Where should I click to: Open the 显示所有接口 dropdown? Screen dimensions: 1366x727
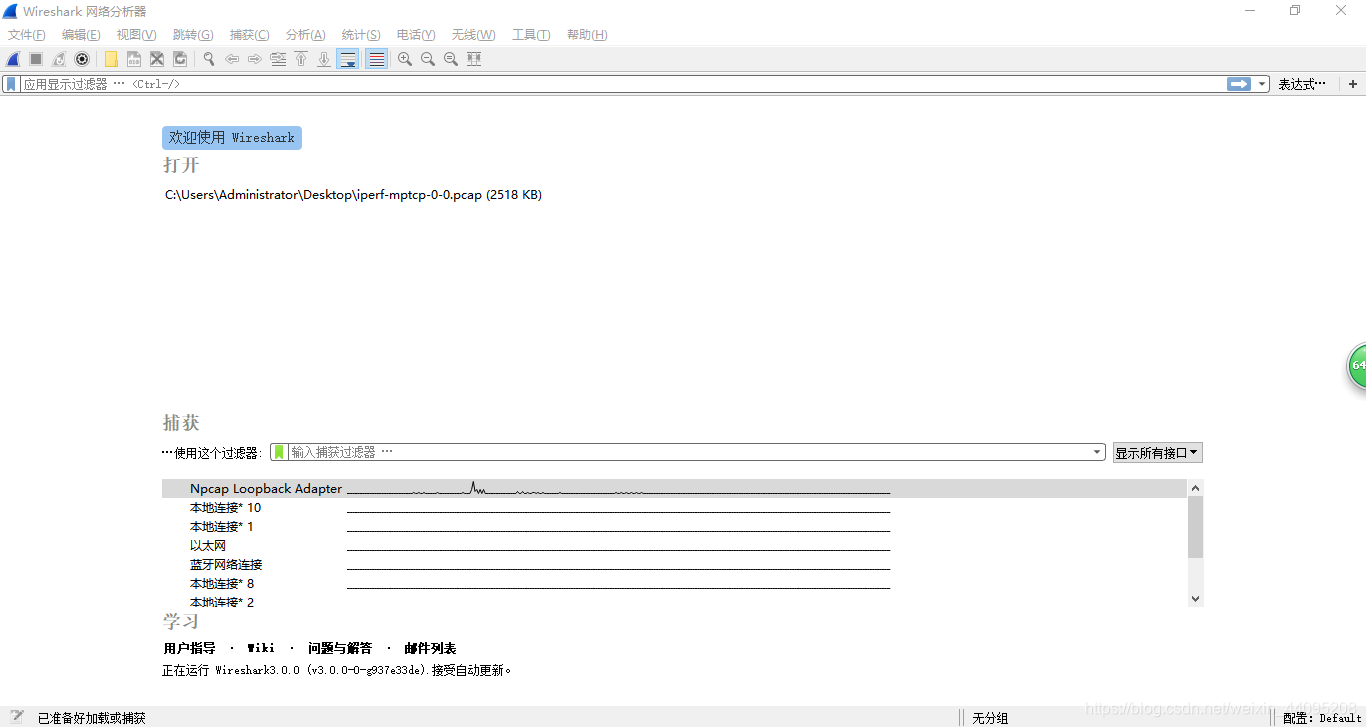point(1157,453)
